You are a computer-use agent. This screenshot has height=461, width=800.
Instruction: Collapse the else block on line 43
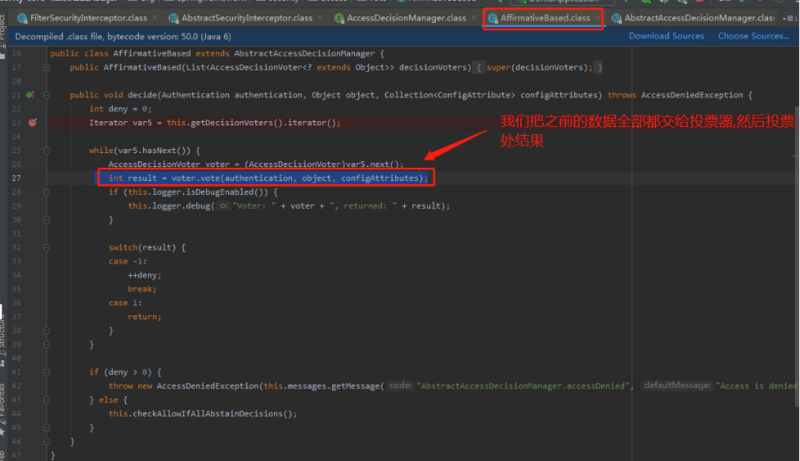pyautogui.click(x=46, y=400)
